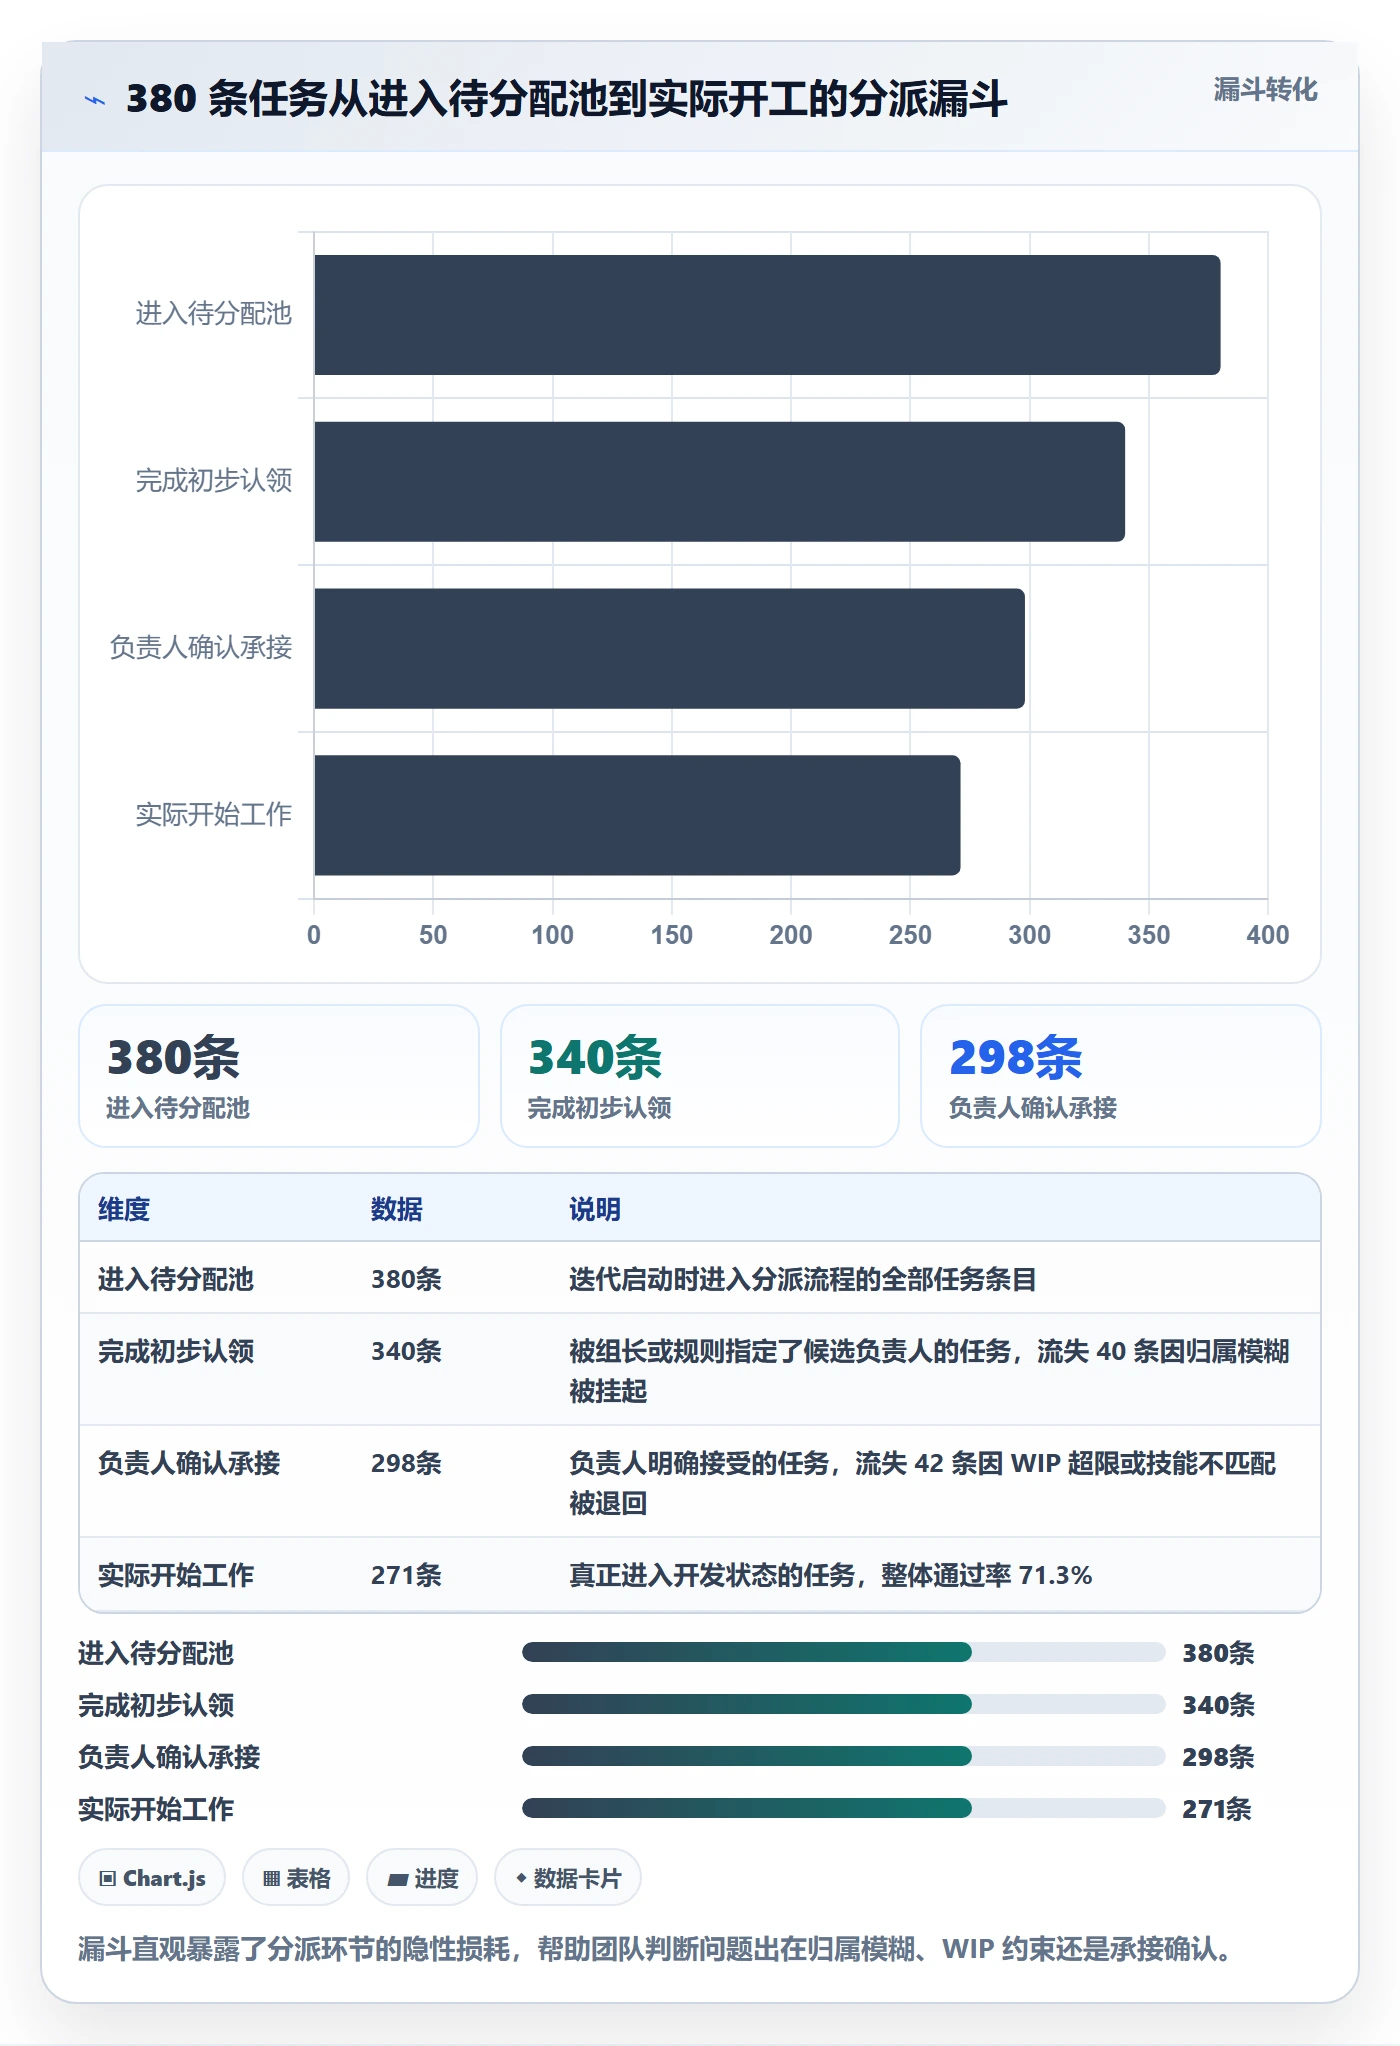
Task: Click the lightning icon beside the title
Action: [x=95, y=100]
